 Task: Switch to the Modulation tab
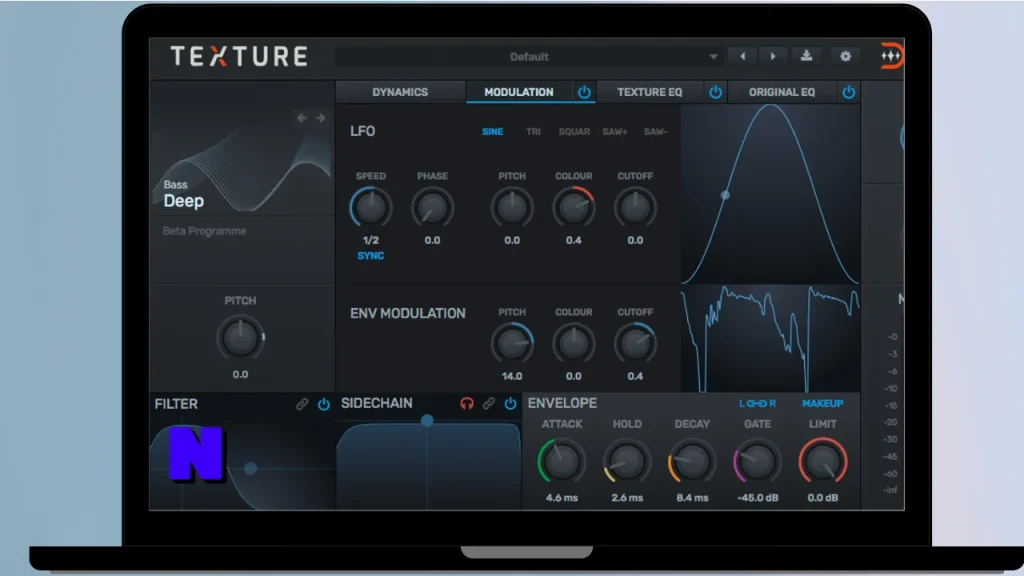(519, 92)
